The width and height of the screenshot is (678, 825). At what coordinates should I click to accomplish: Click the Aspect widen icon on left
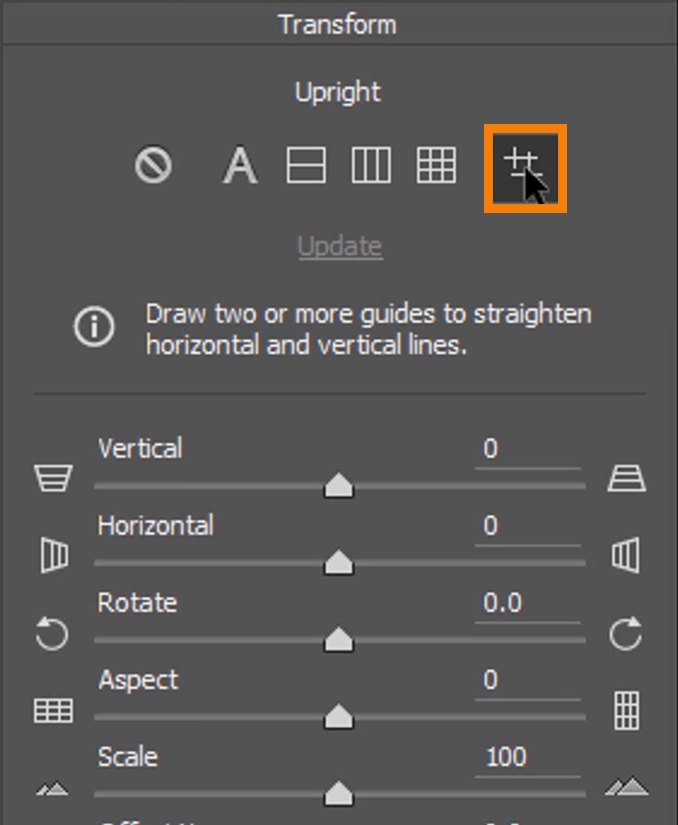coord(52,711)
